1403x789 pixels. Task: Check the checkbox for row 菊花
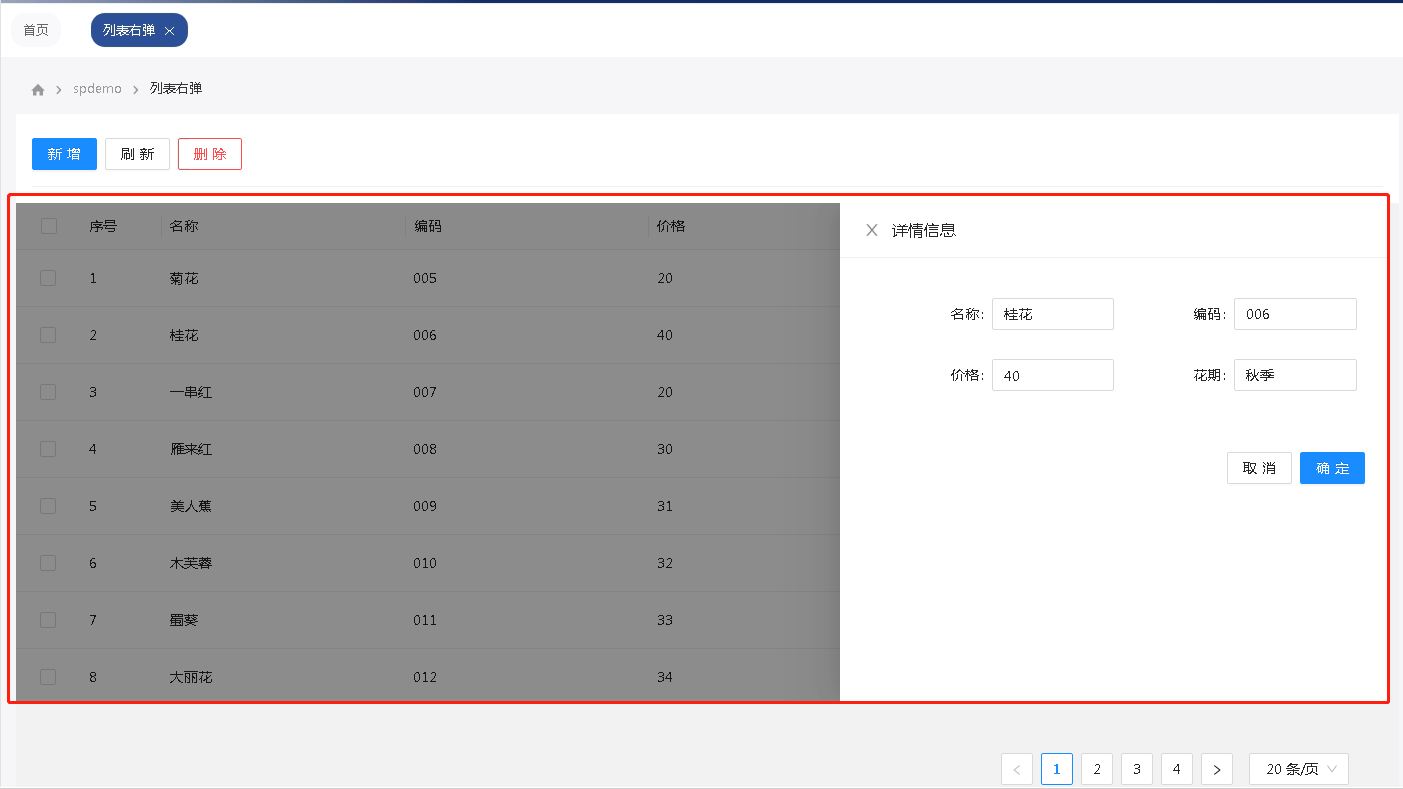[48, 278]
